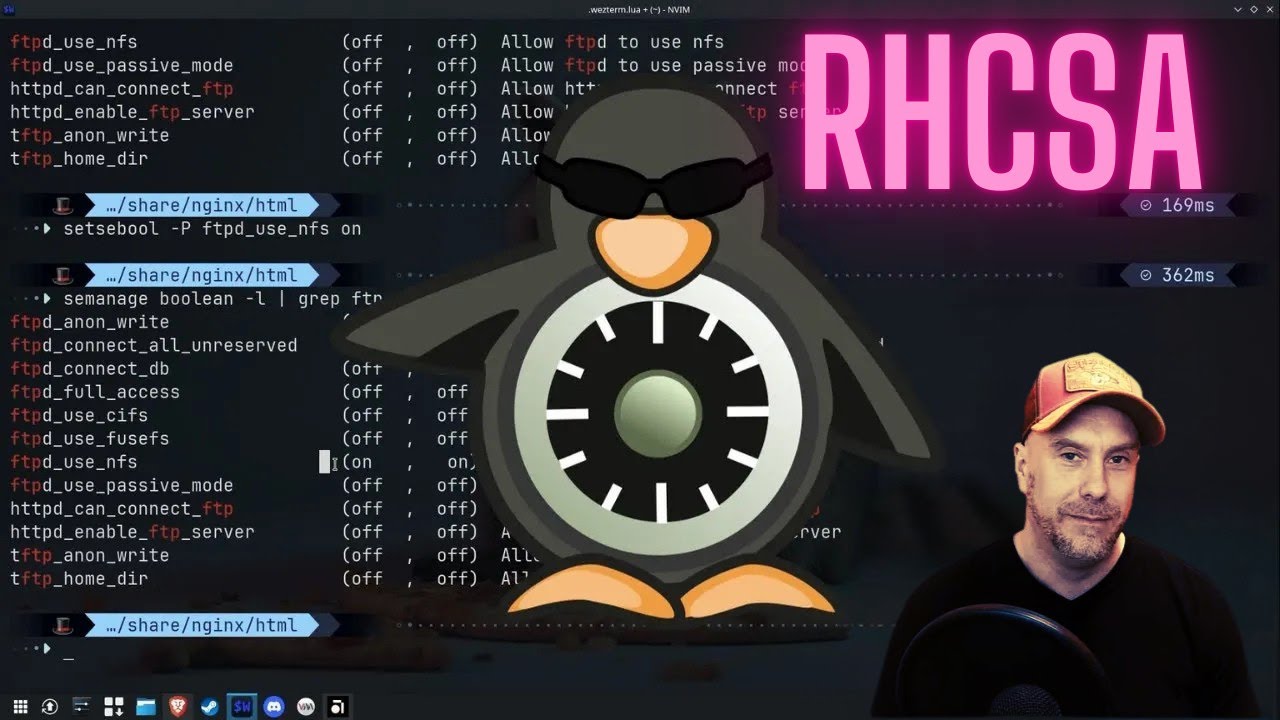This screenshot has height=720, width=1280.
Task: Click 'ftpd_use_passive_mode' in the lower listing
Action: (x=122, y=485)
